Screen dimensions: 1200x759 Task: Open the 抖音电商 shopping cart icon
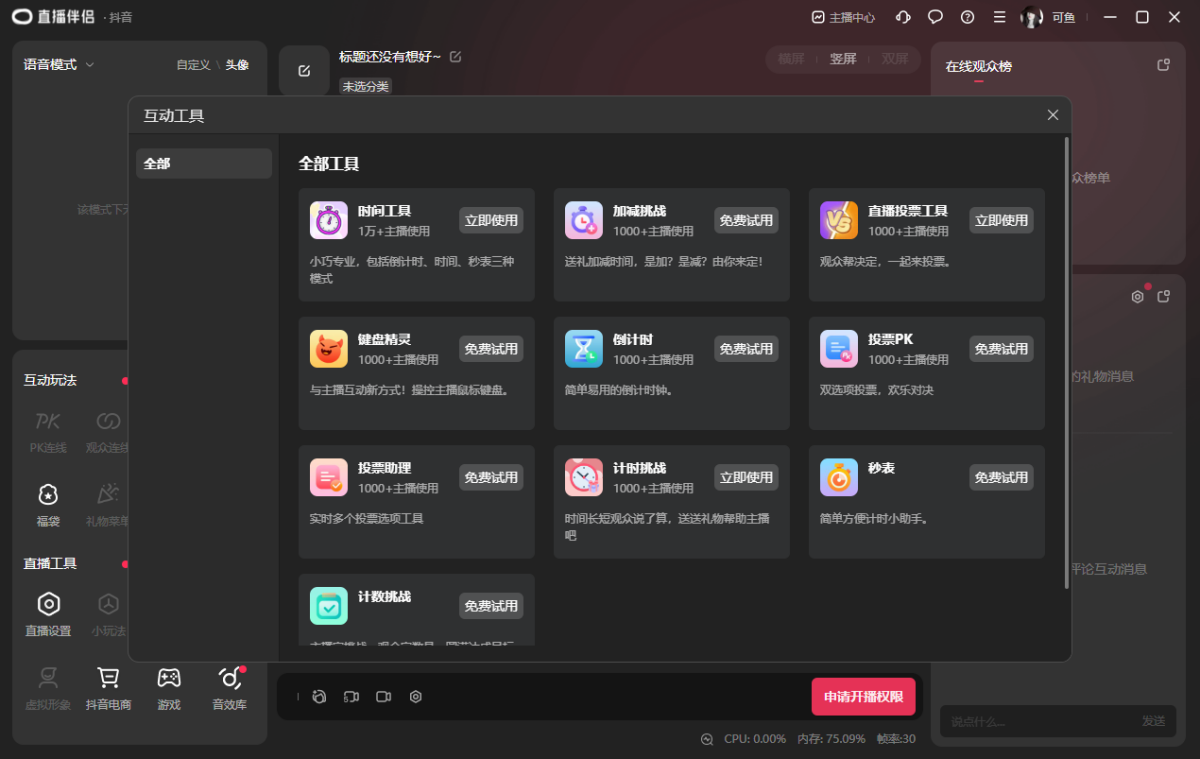pos(108,679)
